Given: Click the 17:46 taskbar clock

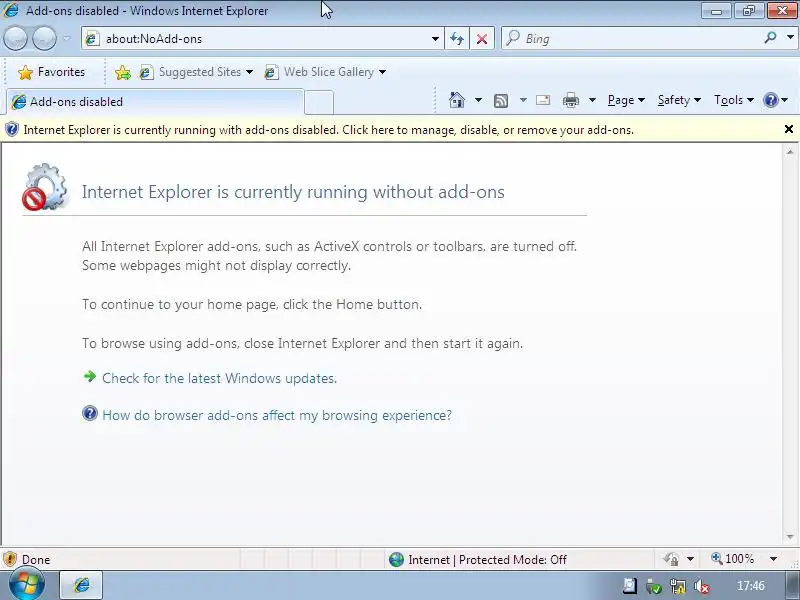Looking at the screenshot, I should point(751,586).
